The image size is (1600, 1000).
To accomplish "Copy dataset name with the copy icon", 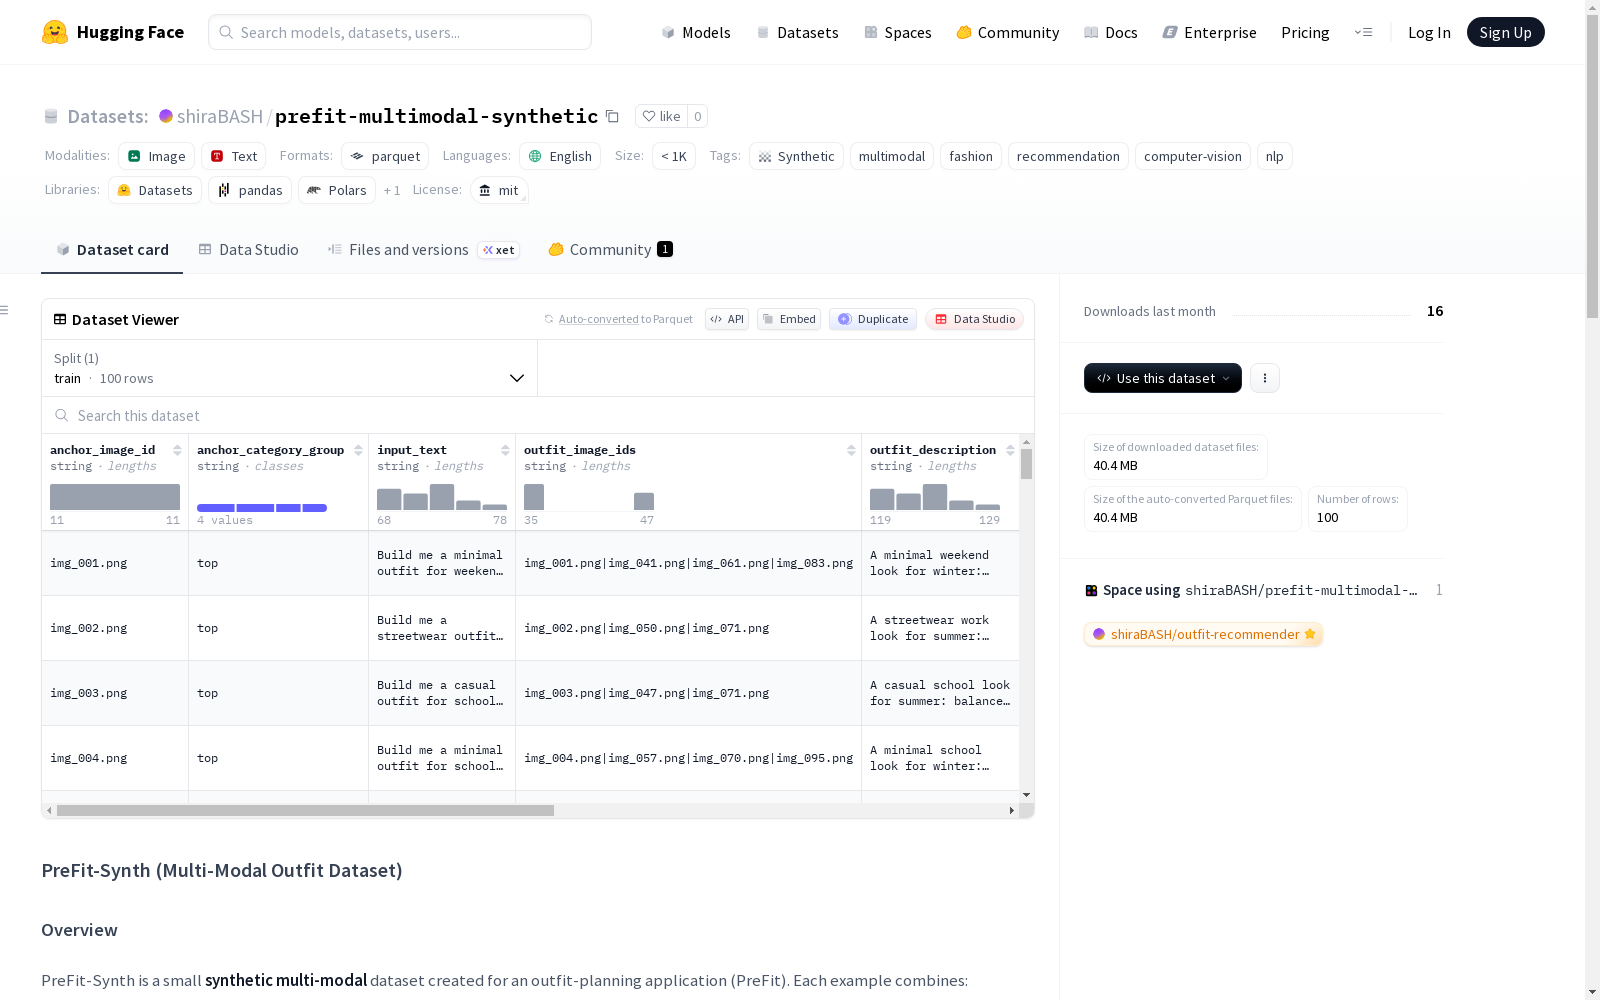I will coord(612,117).
